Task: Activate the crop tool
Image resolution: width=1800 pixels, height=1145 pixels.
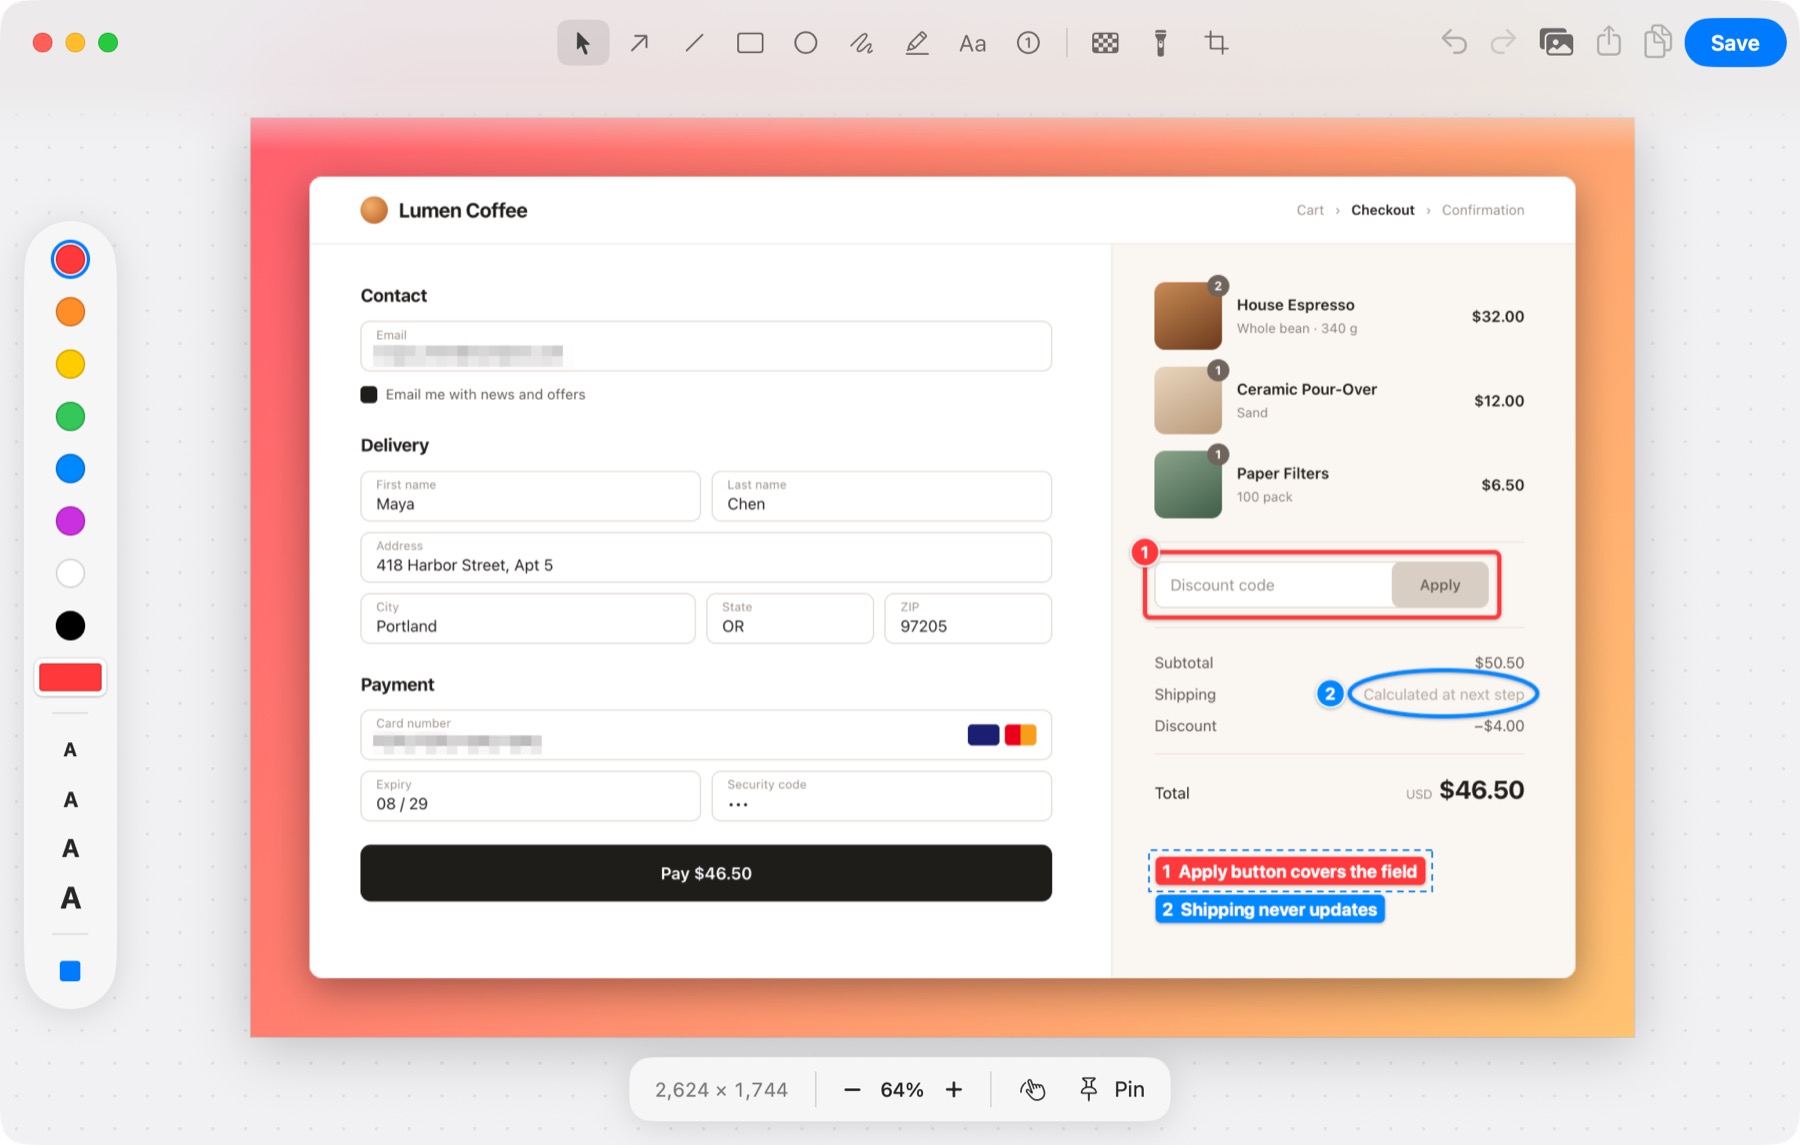Action: pyautogui.click(x=1216, y=43)
